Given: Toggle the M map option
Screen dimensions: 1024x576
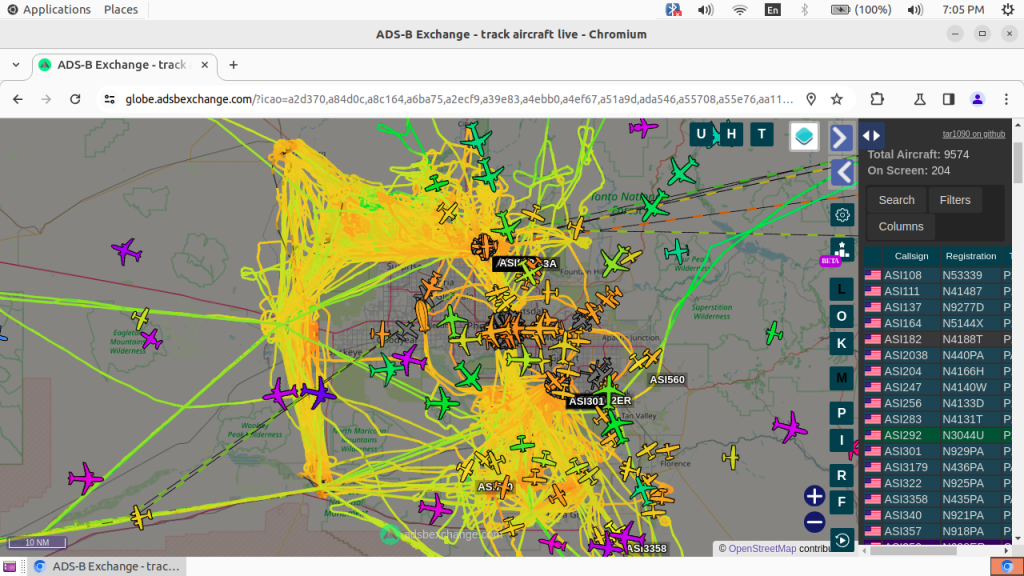Looking at the screenshot, I should coord(841,378).
